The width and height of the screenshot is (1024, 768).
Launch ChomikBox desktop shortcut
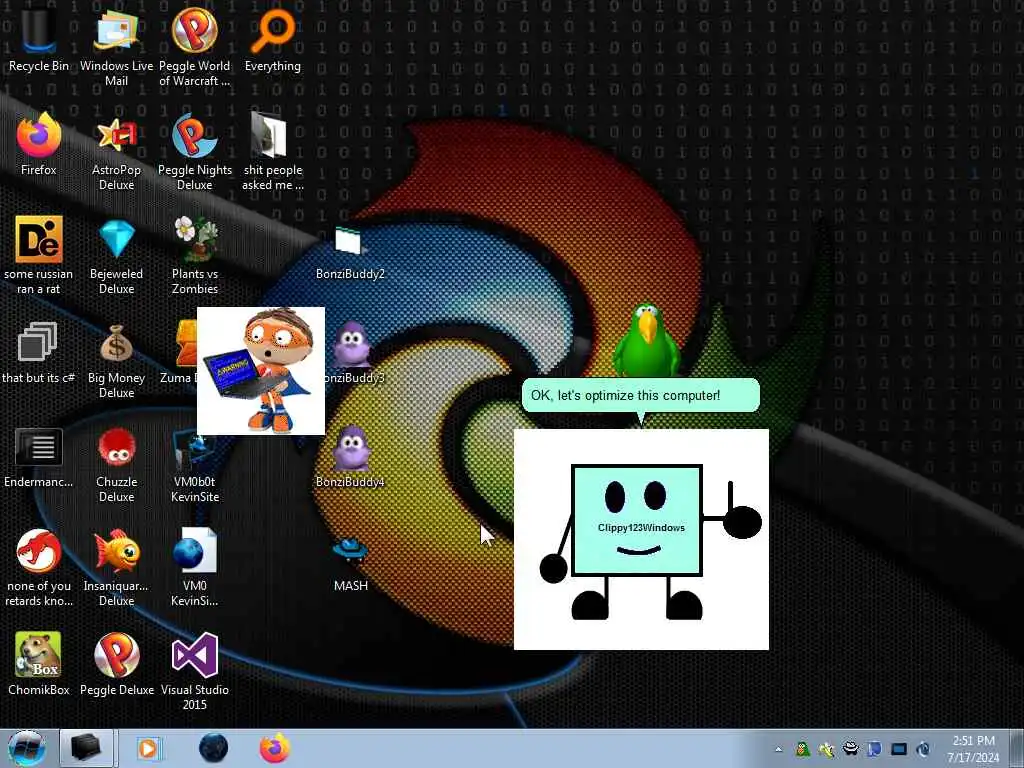[x=39, y=664]
